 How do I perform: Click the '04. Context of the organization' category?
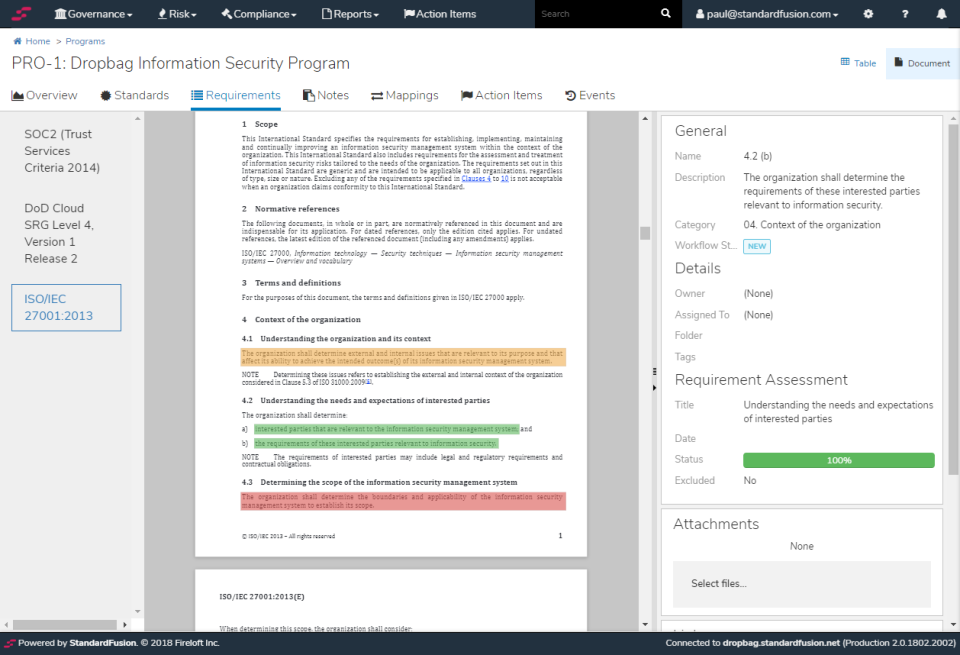click(x=812, y=225)
